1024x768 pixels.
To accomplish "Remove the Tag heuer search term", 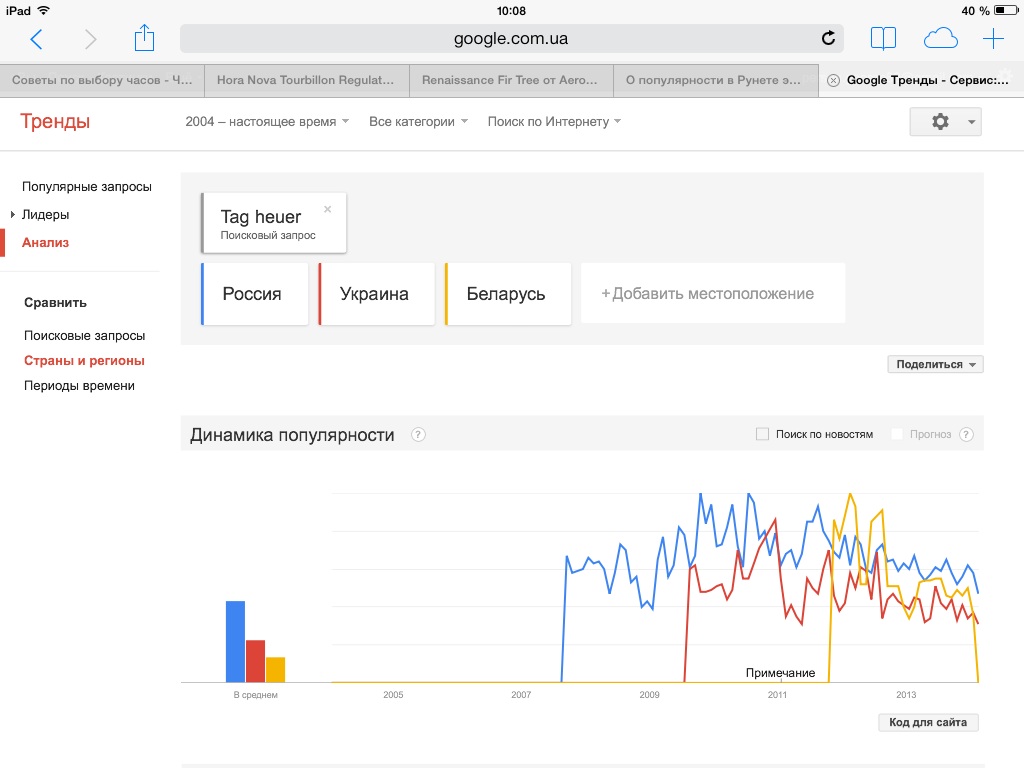I will point(327,210).
